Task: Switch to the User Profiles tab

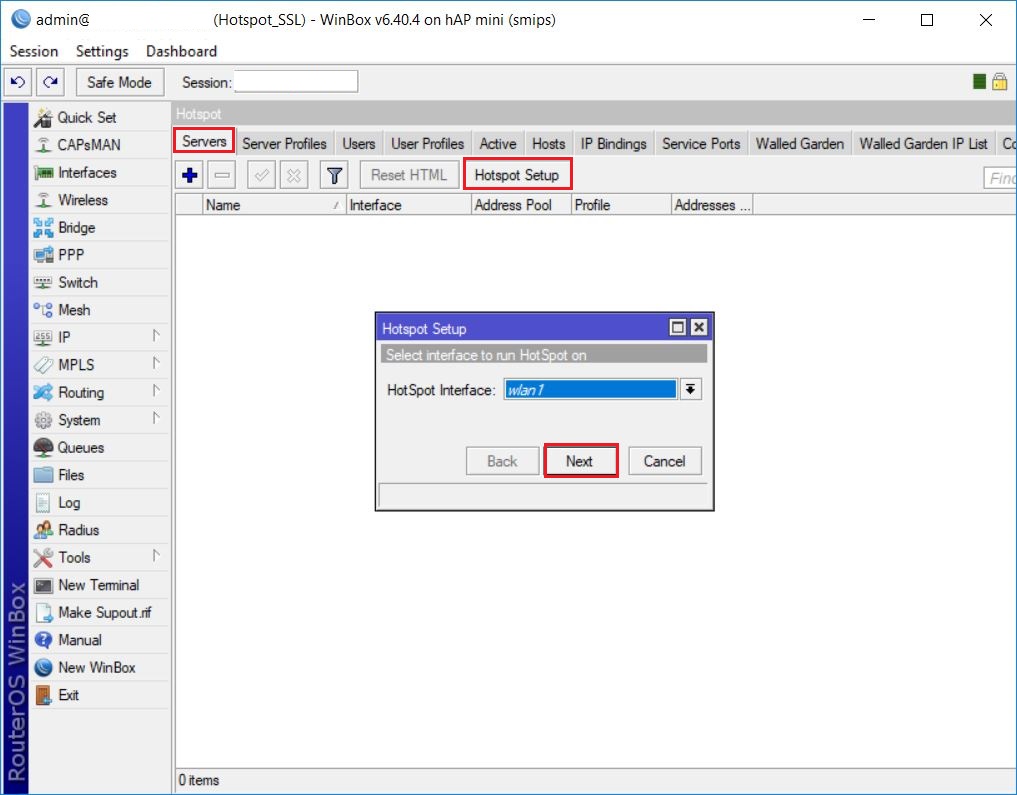Action: click(x=427, y=144)
